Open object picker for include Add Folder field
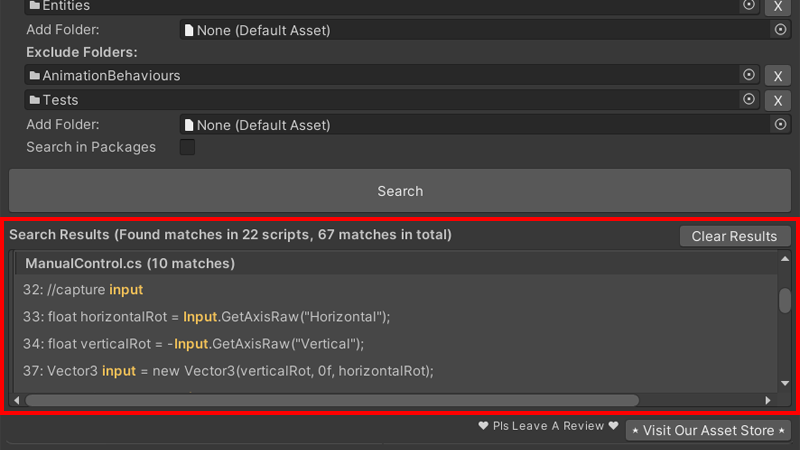This screenshot has height=450, width=800. (780, 30)
